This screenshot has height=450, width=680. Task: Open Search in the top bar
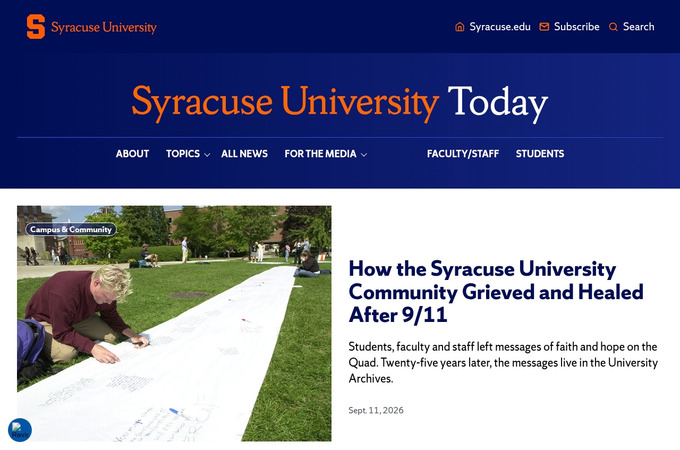(x=638, y=27)
